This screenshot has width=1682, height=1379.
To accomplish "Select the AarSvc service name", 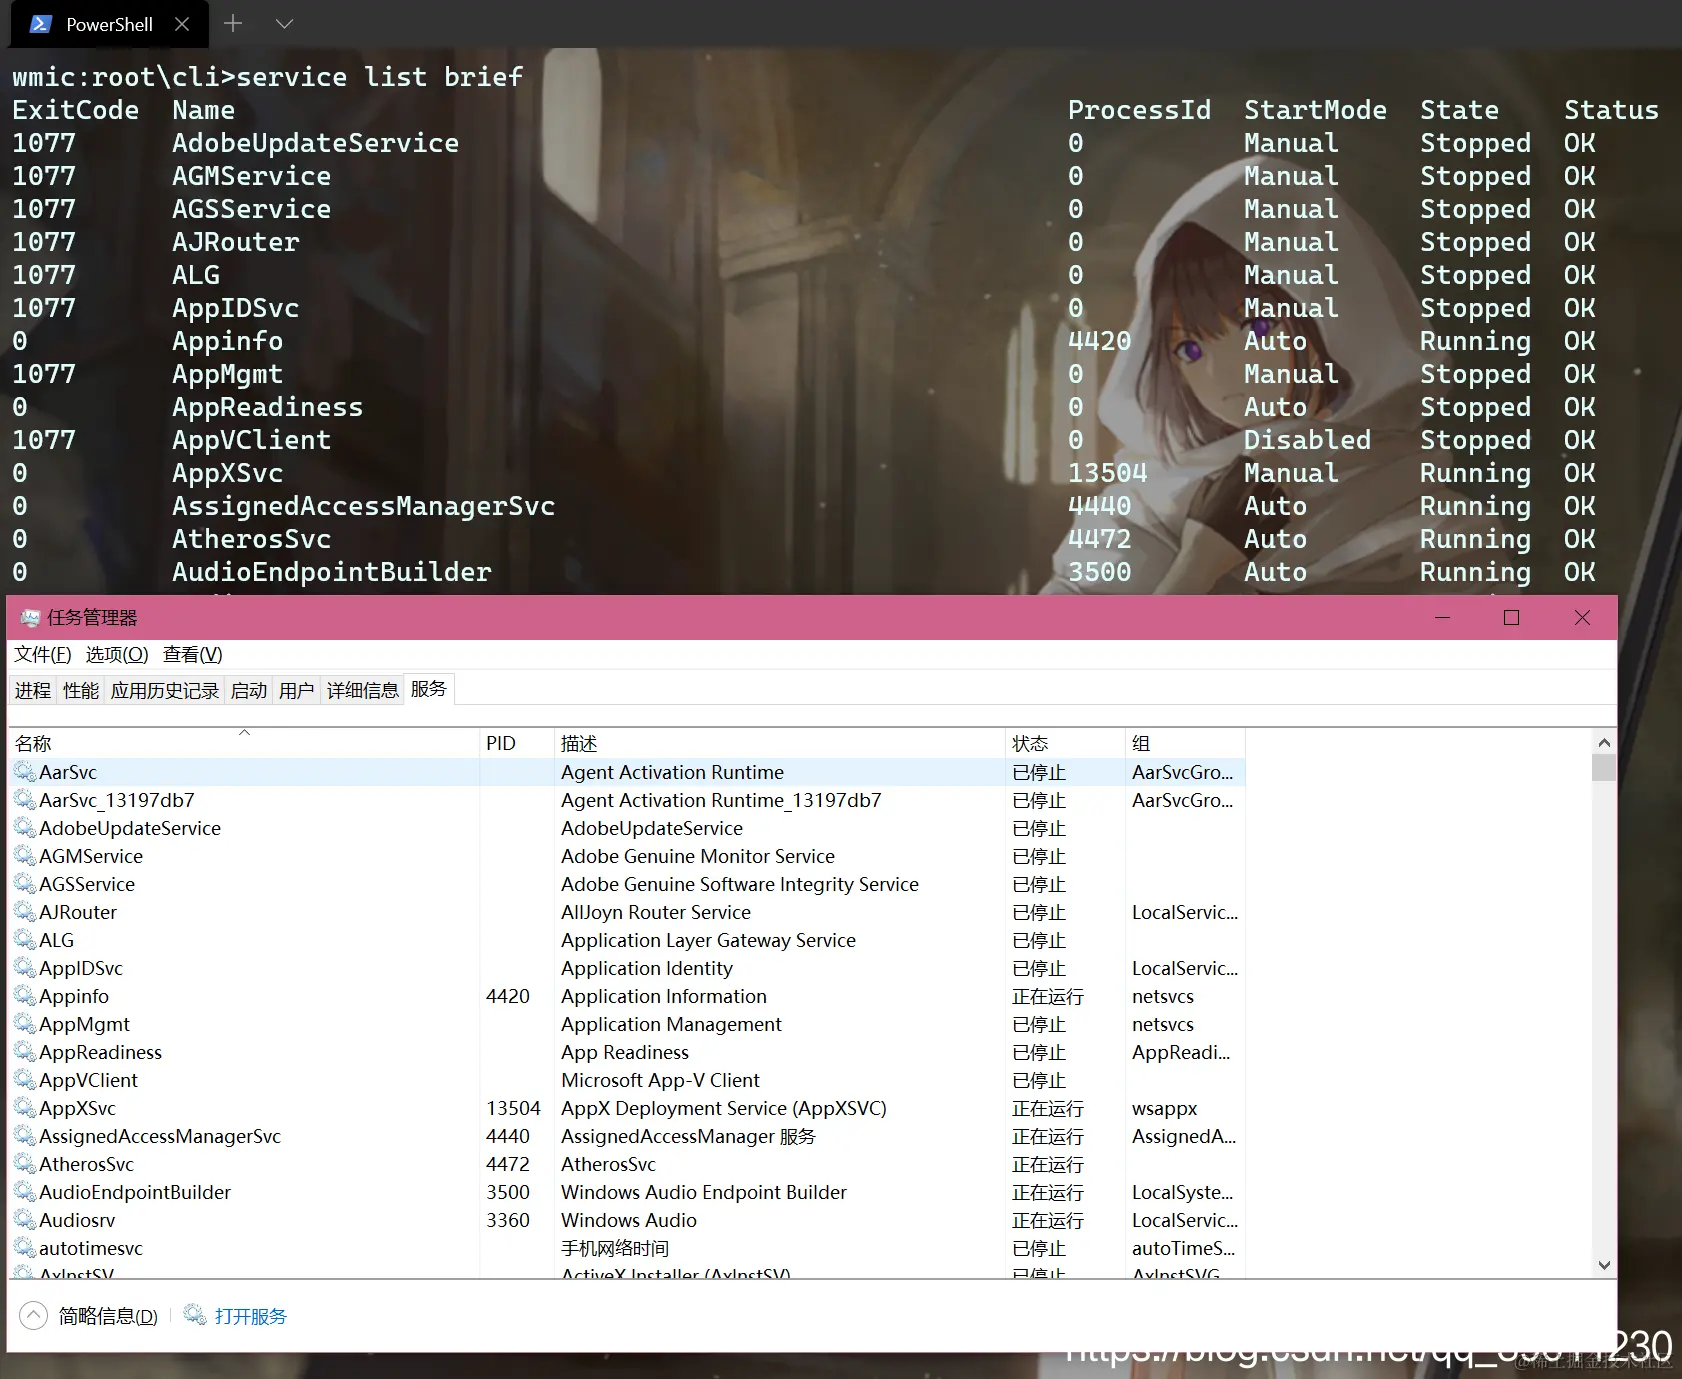I will tap(68, 772).
